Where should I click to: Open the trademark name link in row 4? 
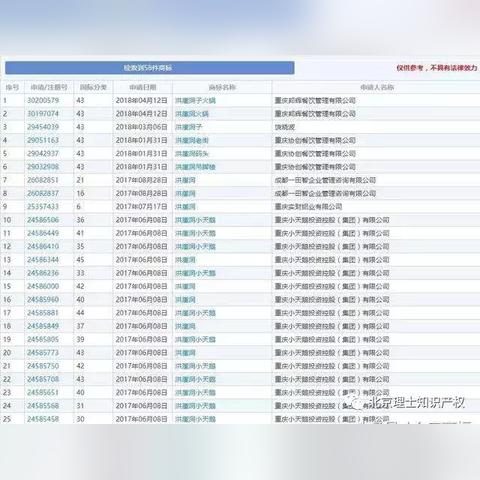[x=192, y=140]
